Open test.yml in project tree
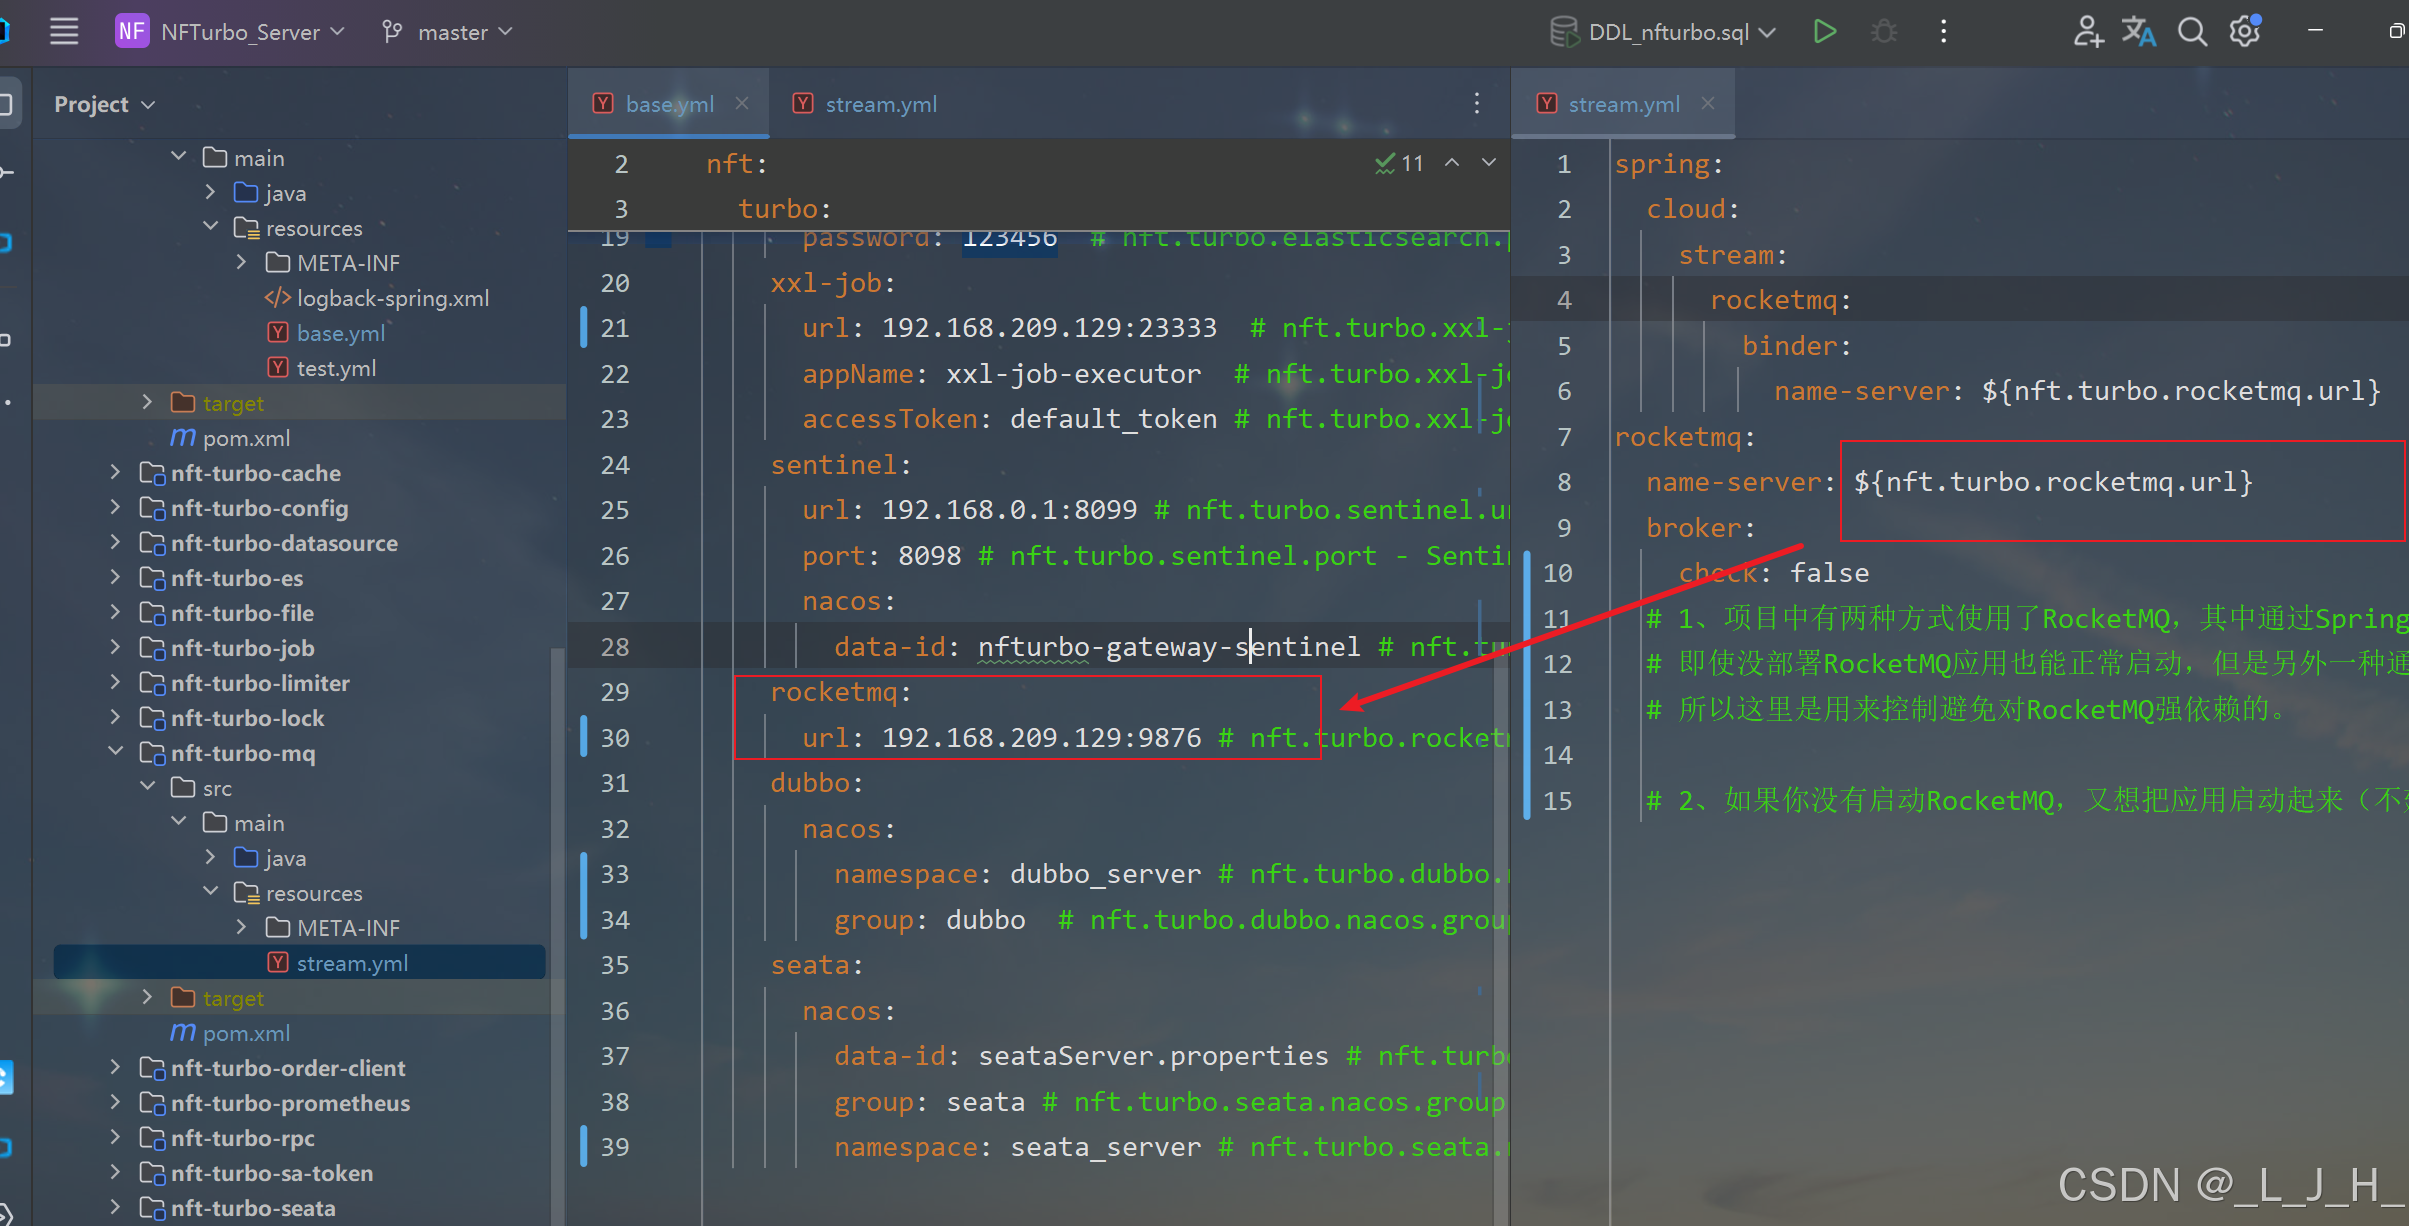This screenshot has width=2409, height=1226. click(x=336, y=368)
